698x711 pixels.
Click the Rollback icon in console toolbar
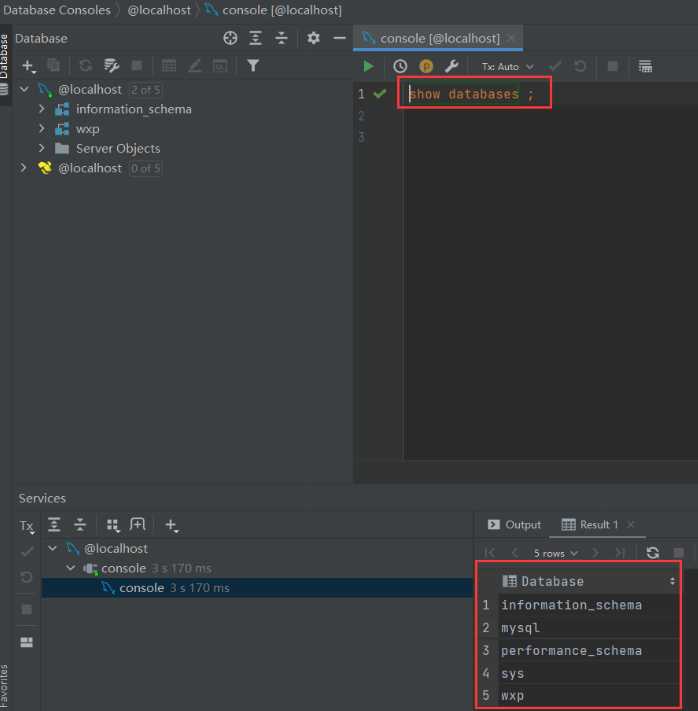click(580, 67)
